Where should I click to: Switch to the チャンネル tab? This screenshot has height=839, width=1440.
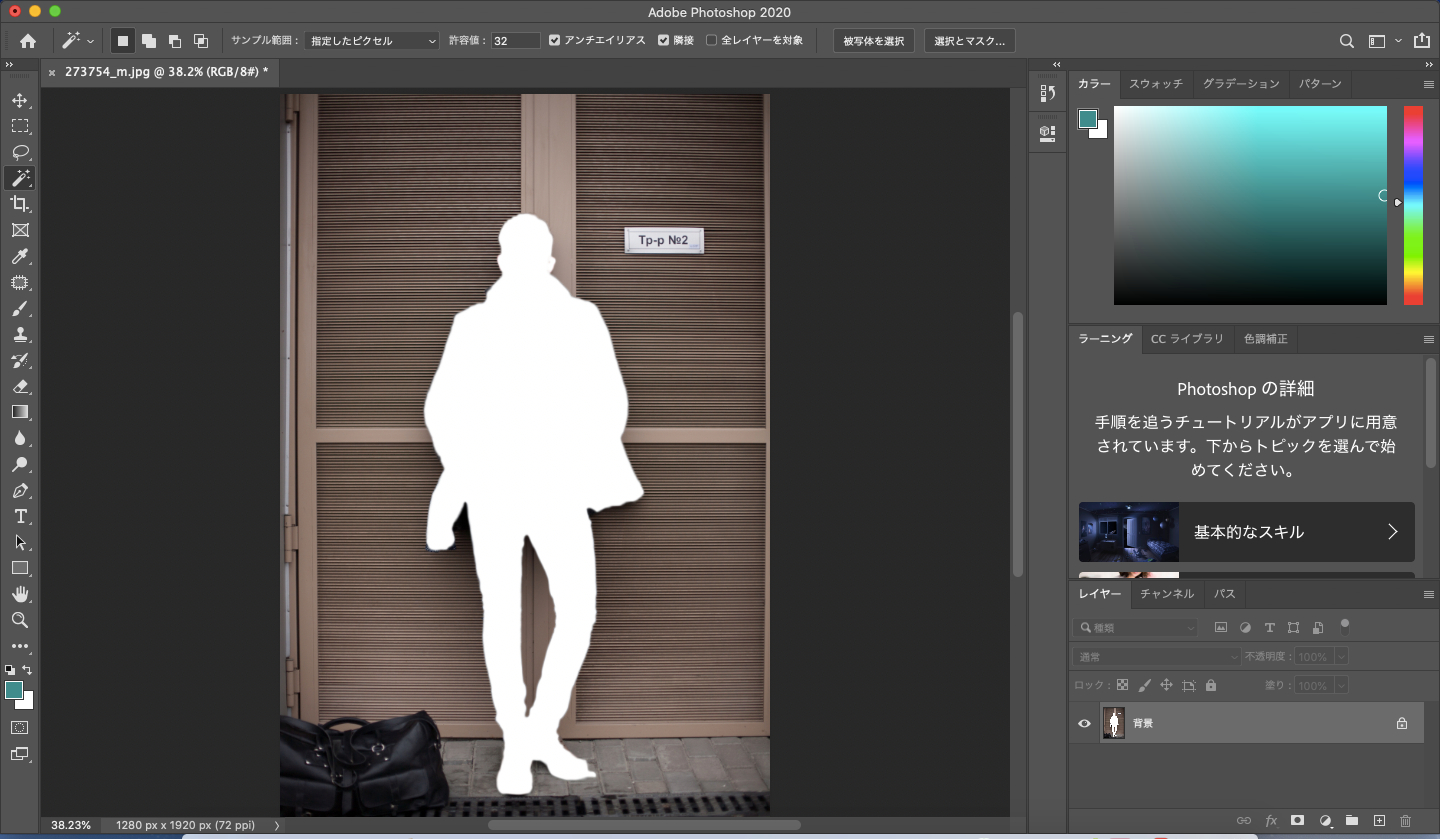tap(1167, 594)
